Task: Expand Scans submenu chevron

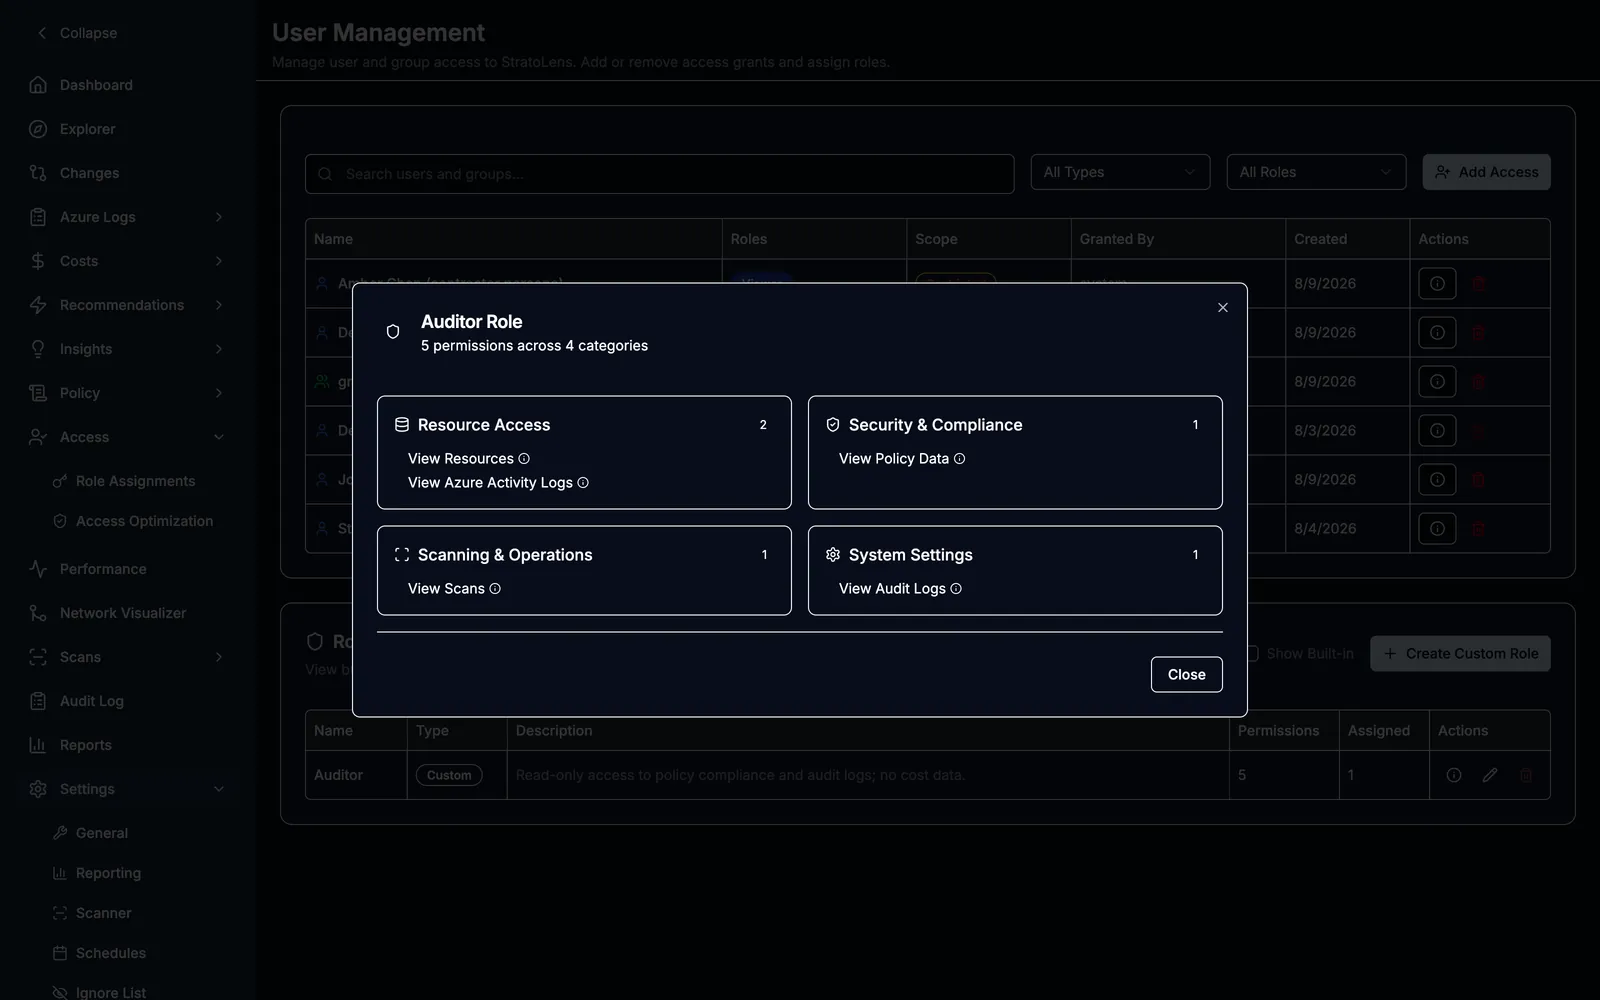Action: [x=219, y=657]
